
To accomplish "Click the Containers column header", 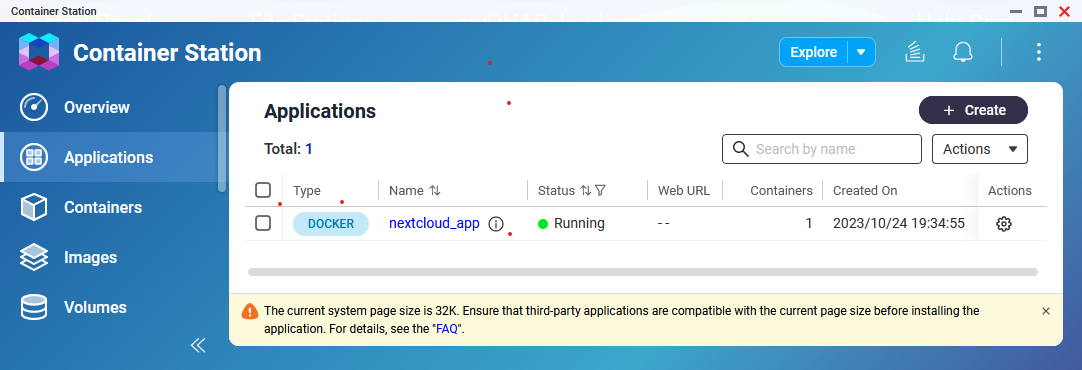I will click(781, 191).
